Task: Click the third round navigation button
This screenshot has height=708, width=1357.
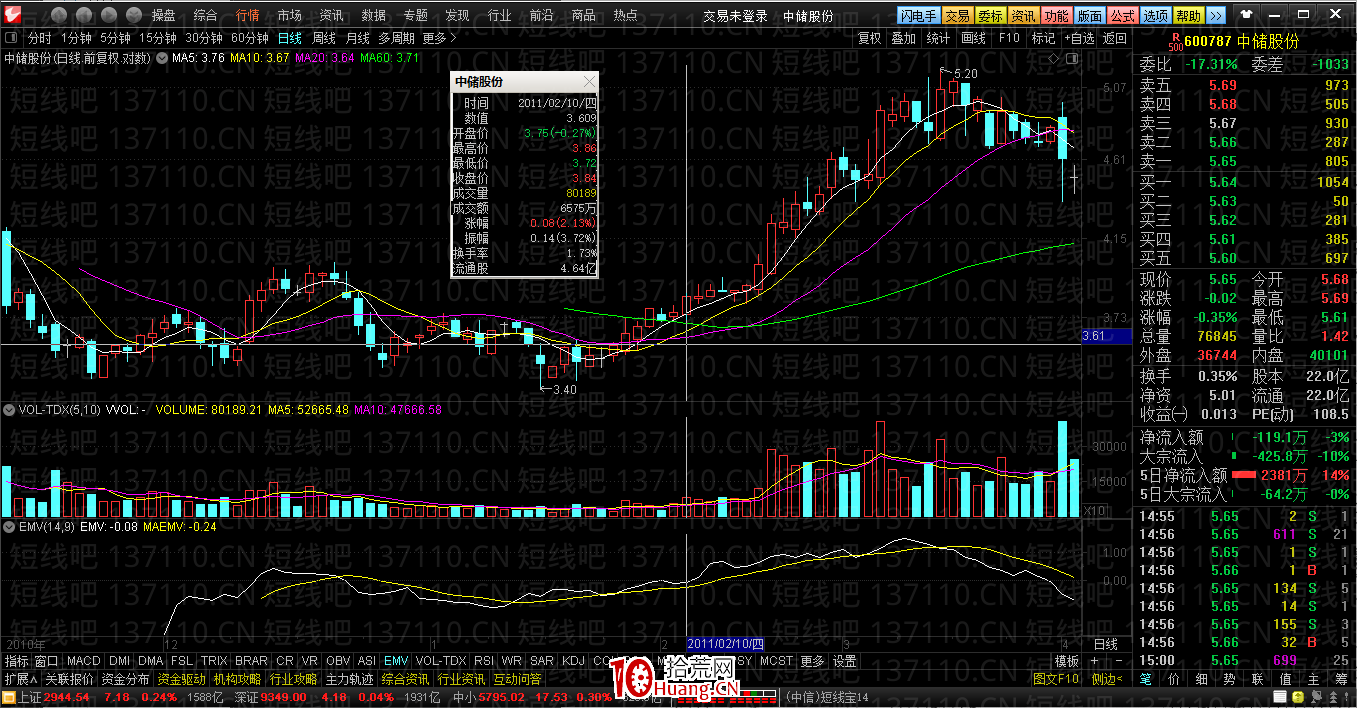Action: pyautogui.click(x=109, y=15)
